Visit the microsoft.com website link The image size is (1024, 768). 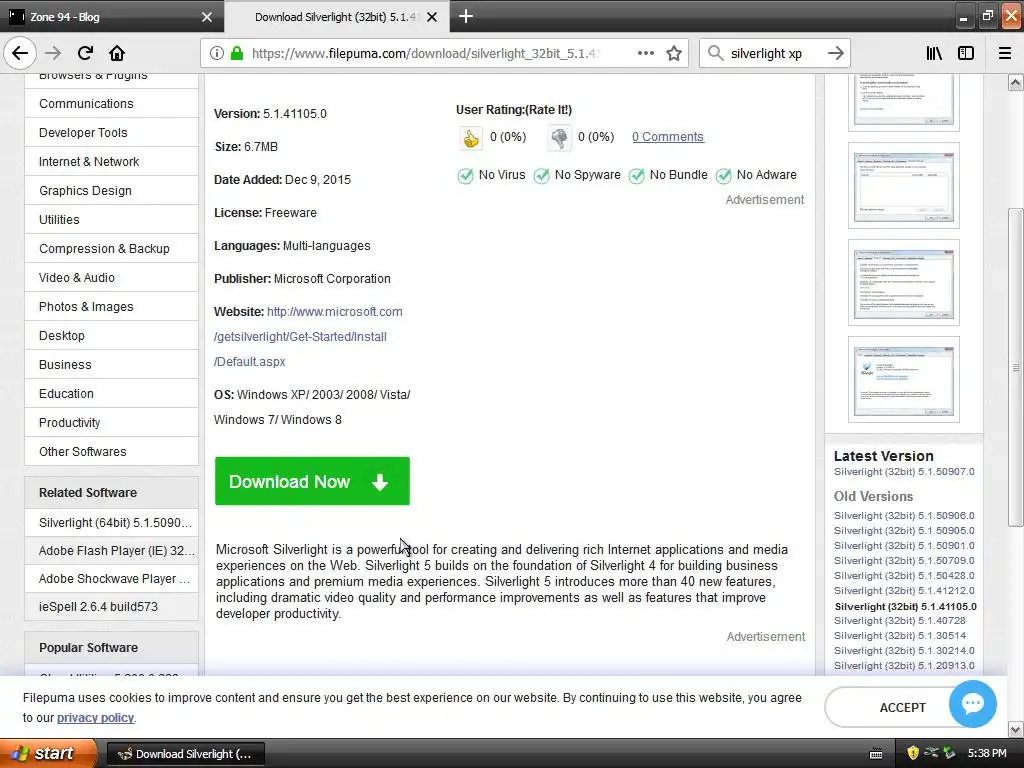coord(308,336)
